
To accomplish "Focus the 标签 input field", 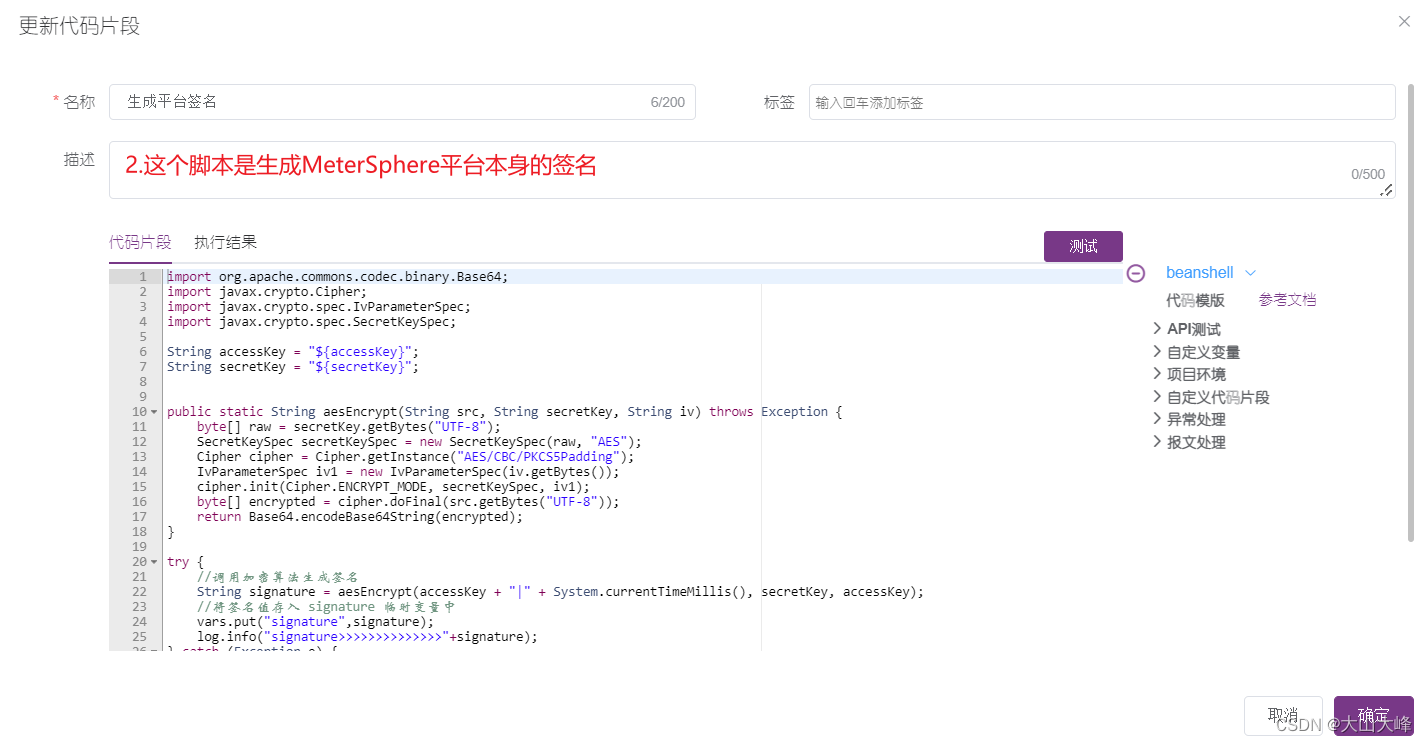I will coord(1102,102).
